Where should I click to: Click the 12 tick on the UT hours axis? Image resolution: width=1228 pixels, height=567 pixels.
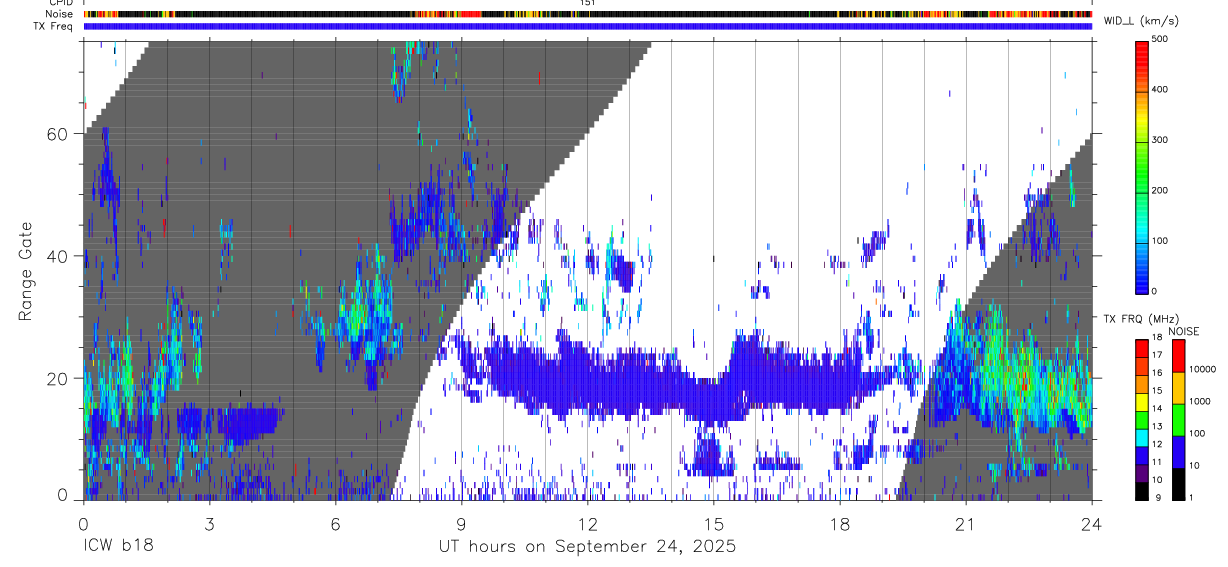[587, 523]
